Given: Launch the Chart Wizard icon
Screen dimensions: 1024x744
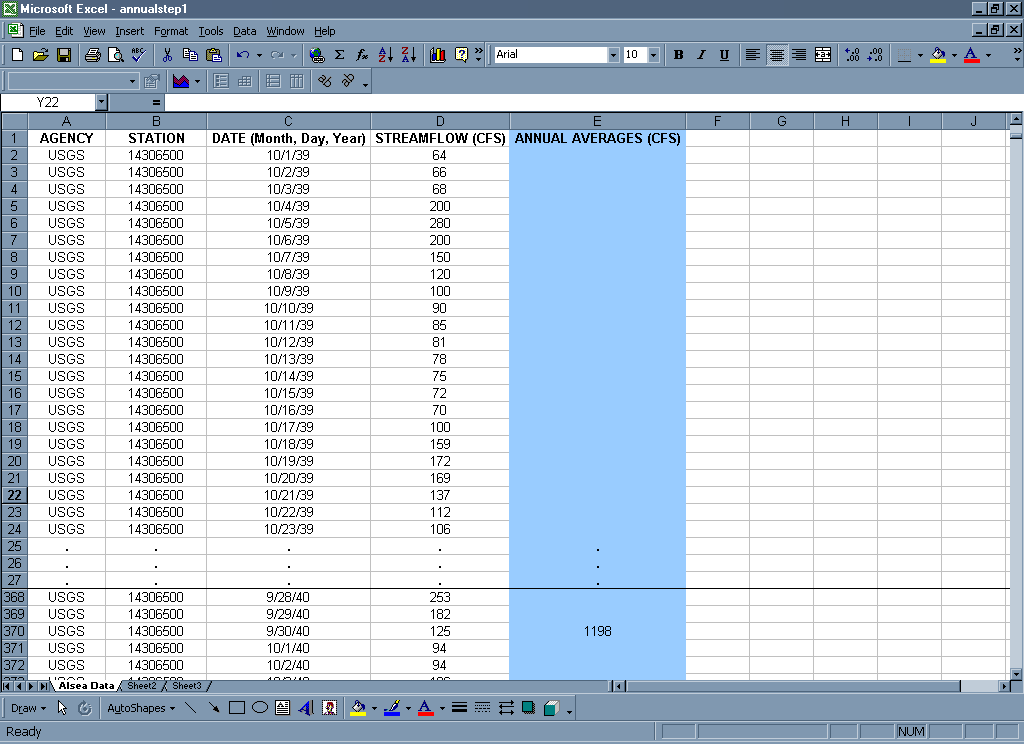Looking at the screenshot, I should [437, 55].
